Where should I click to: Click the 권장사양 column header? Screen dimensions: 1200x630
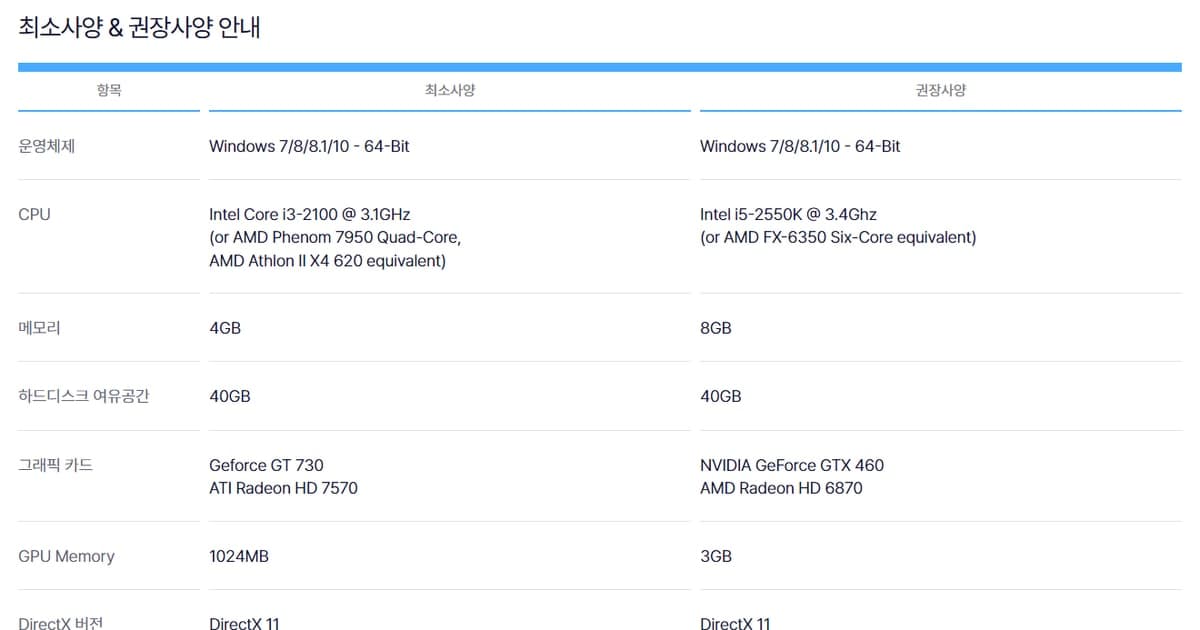tap(941, 90)
